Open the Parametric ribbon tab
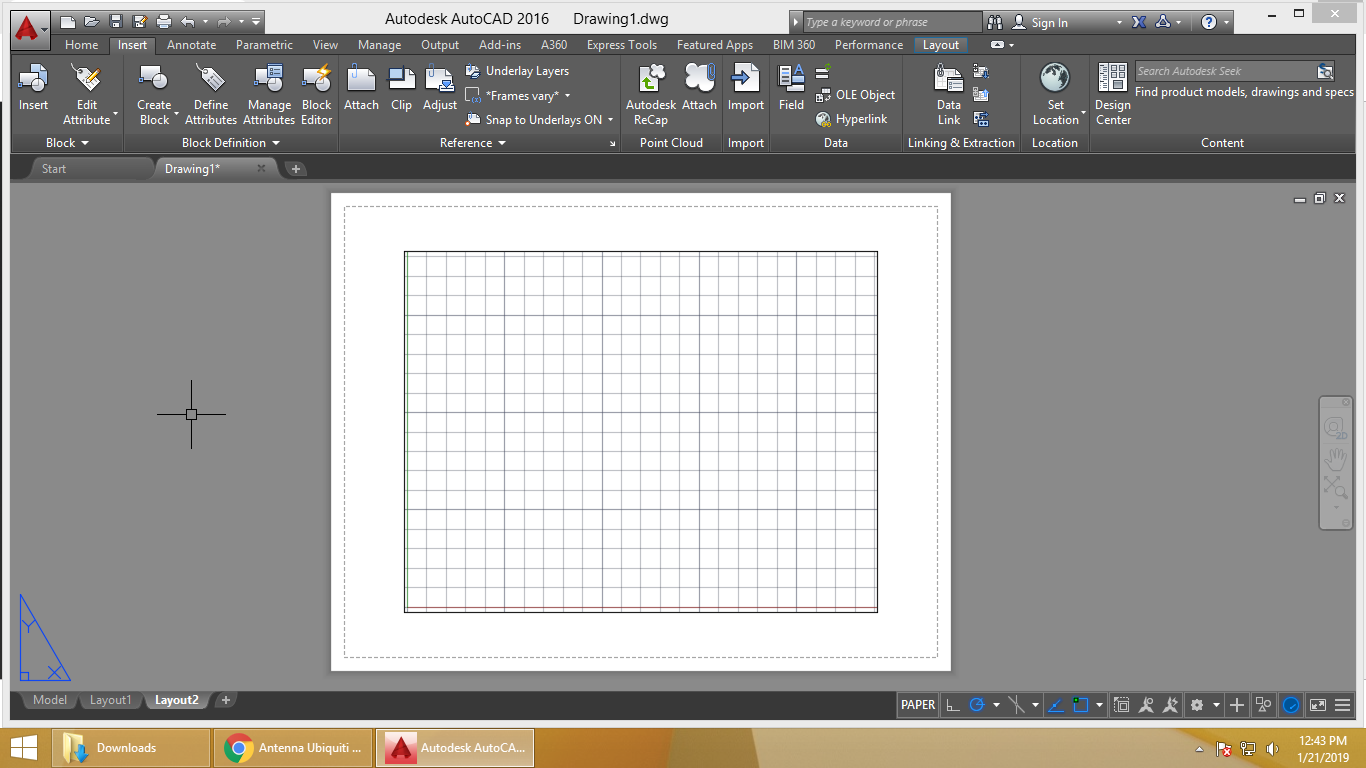The image size is (1366, 768). [264, 45]
